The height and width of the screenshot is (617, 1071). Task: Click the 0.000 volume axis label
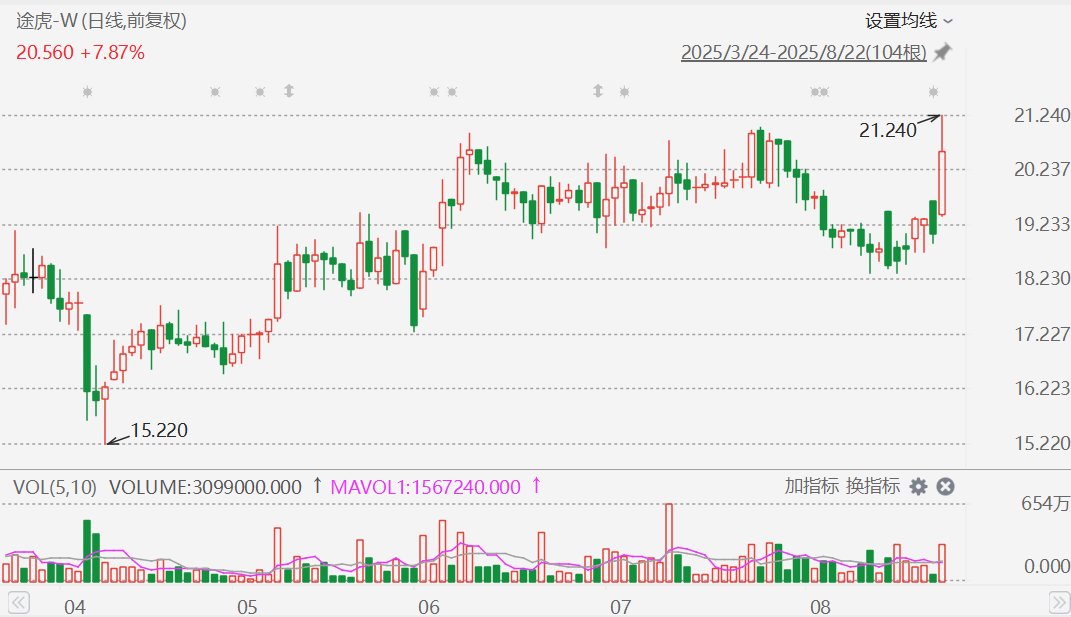1046,566
